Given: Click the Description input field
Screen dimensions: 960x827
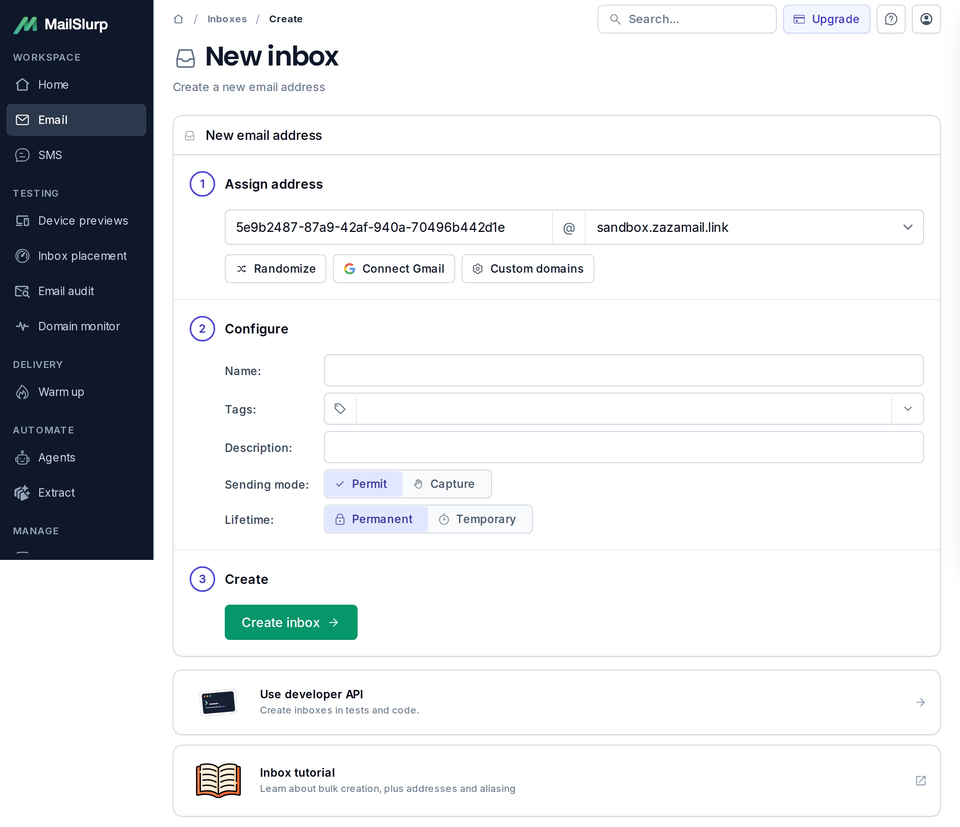Looking at the screenshot, I should [x=623, y=447].
